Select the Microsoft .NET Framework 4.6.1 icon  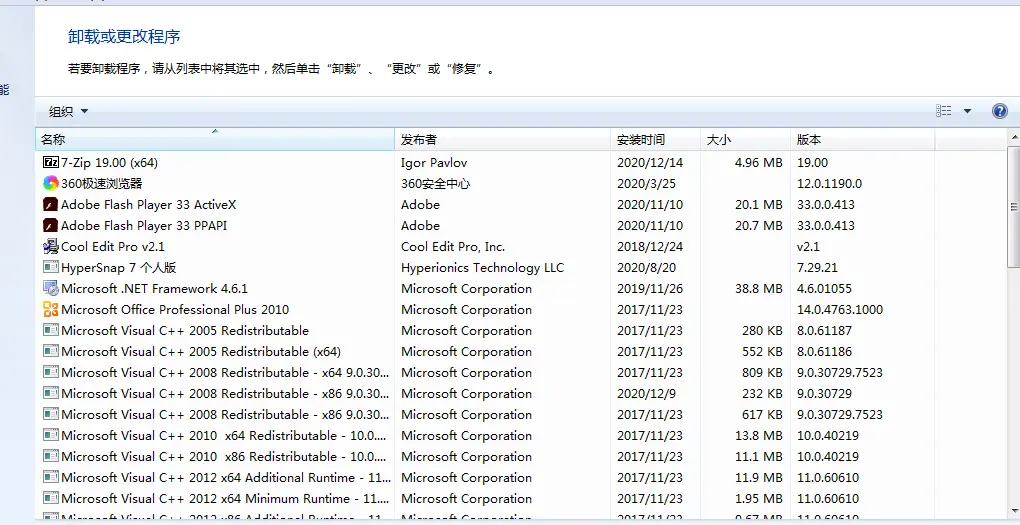point(51,288)
